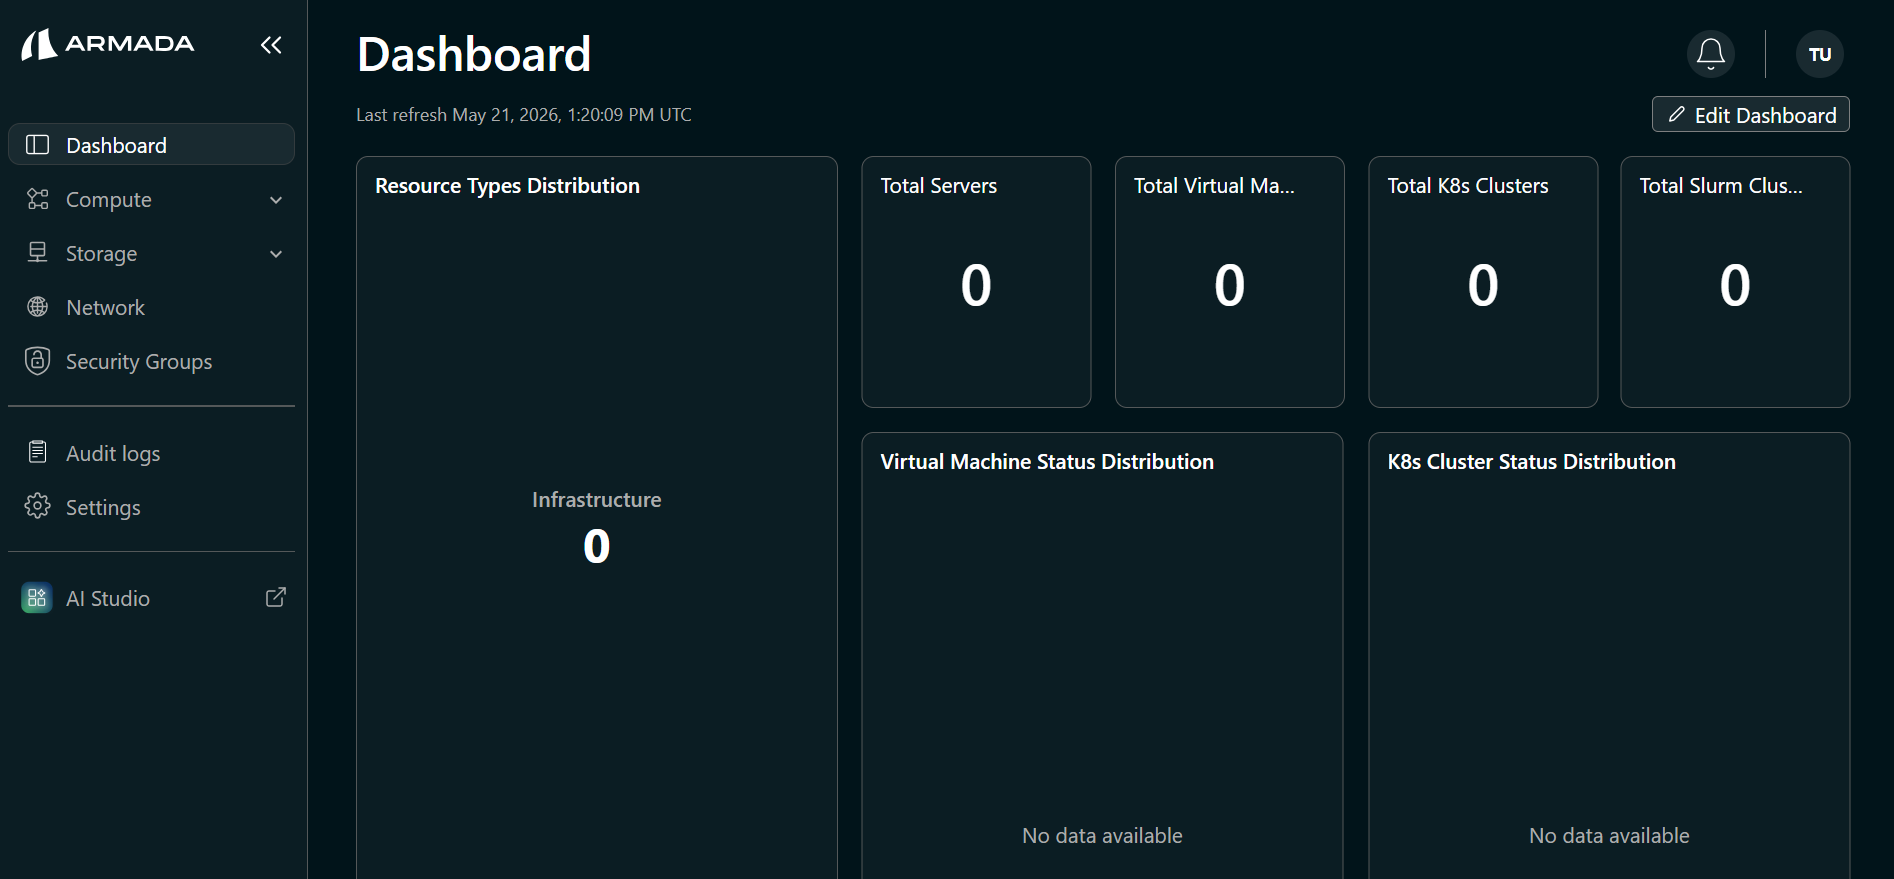Click the Security Groups shield icon
Viewport: 1894px width, 879px height.
coord(37,361)
